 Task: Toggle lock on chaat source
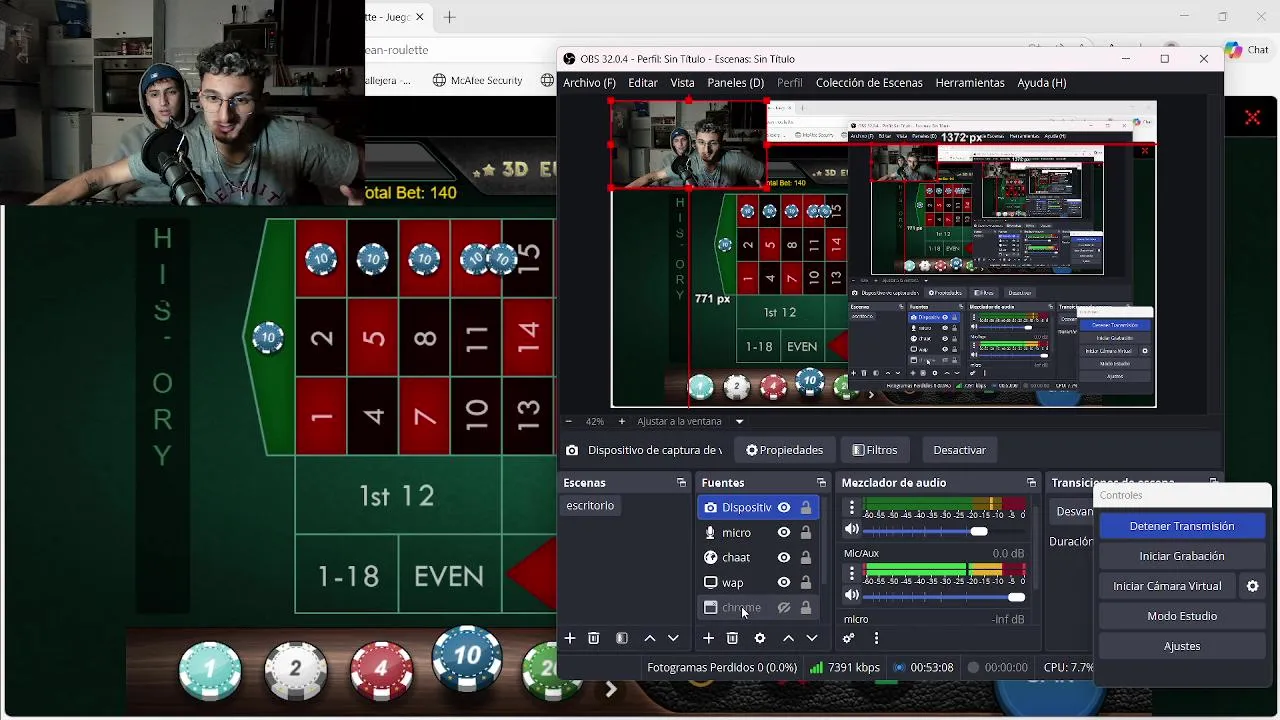pos(806,558)
